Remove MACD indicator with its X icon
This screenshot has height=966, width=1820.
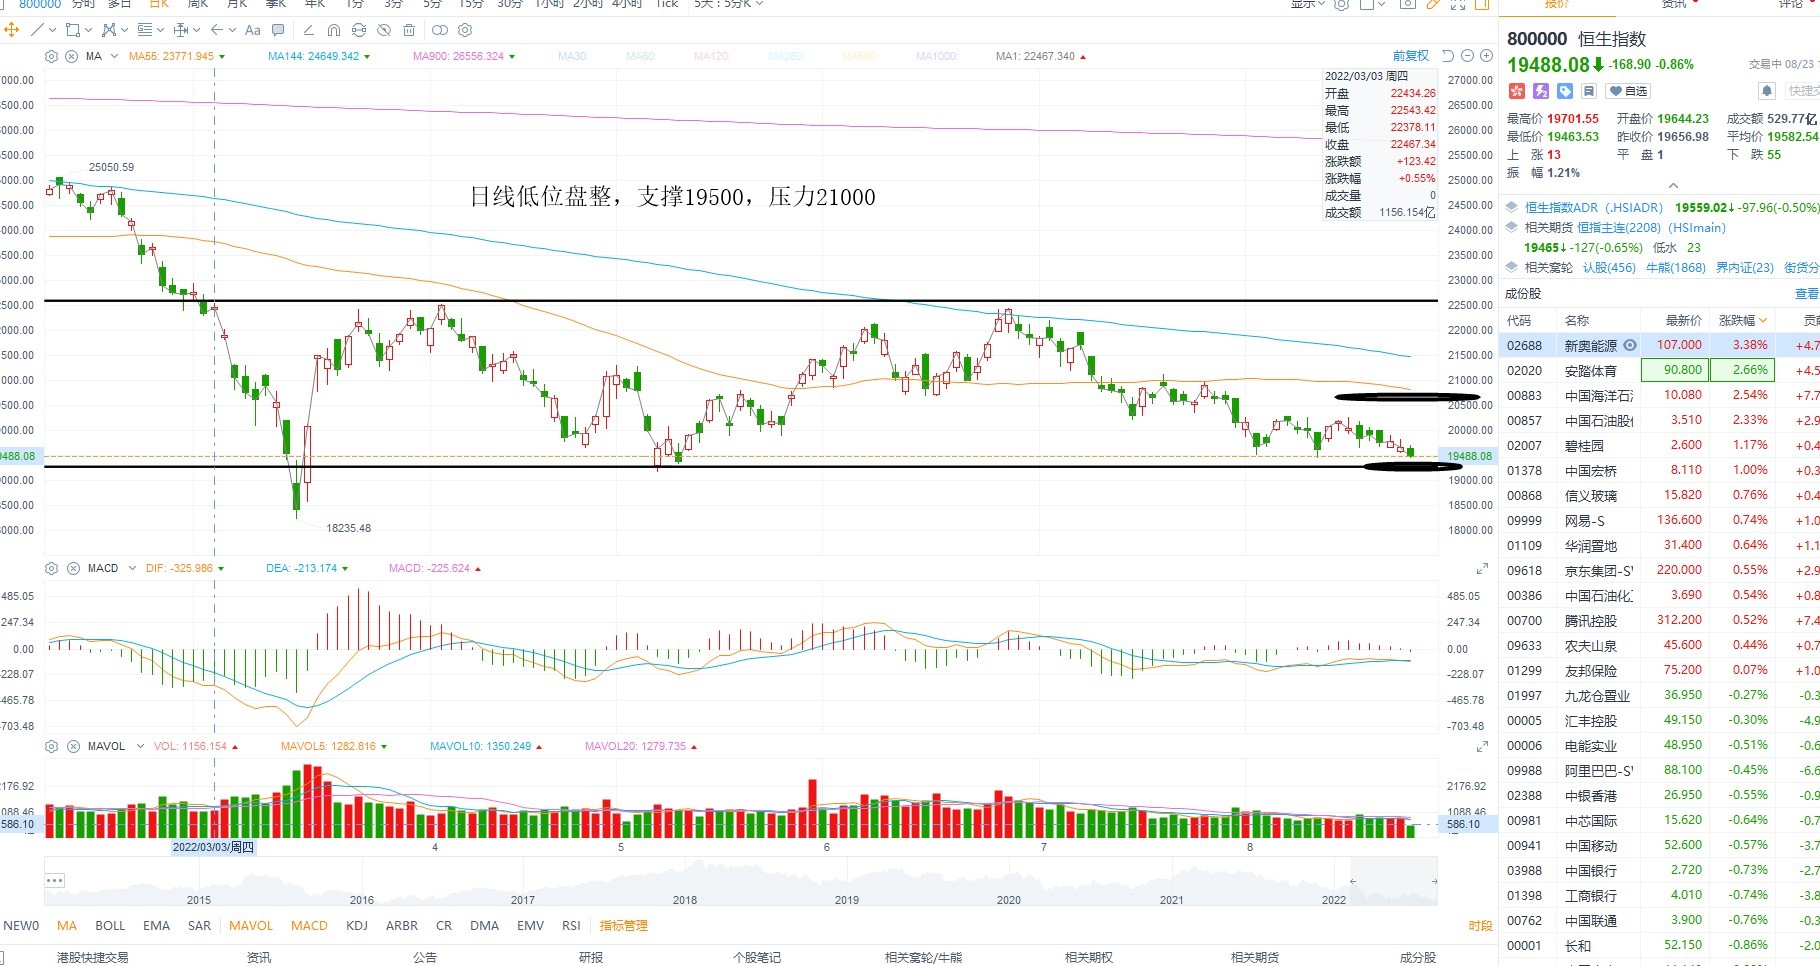click(x=73, y=568)
